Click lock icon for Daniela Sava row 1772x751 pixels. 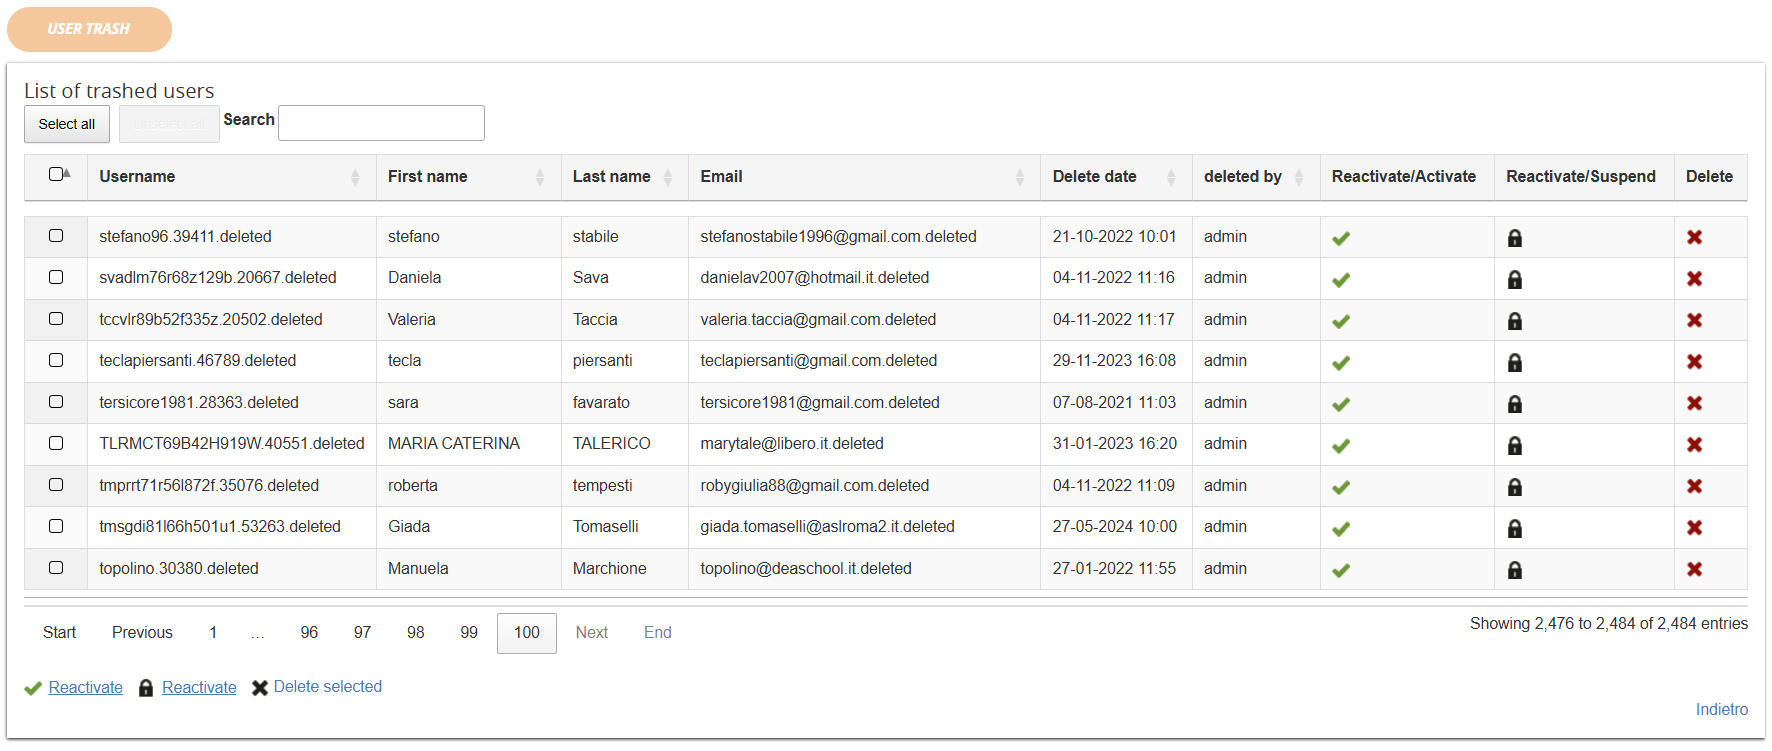(x=1514, y=280)
